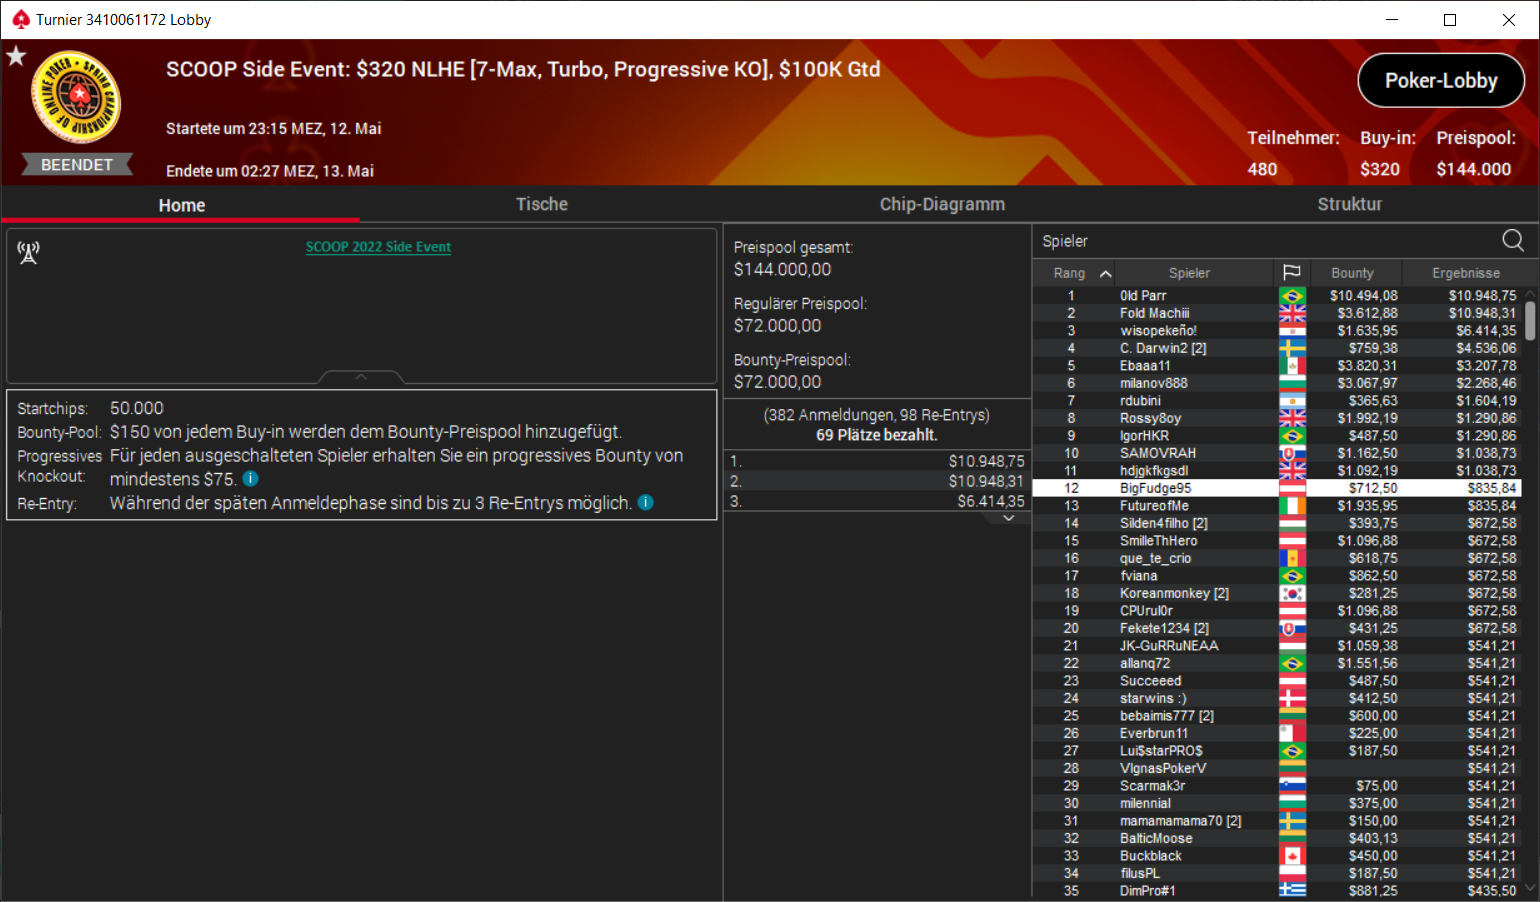Click que_te_crio's Moldova flag
This screenshot has height=902, width=1540.
1292,558
